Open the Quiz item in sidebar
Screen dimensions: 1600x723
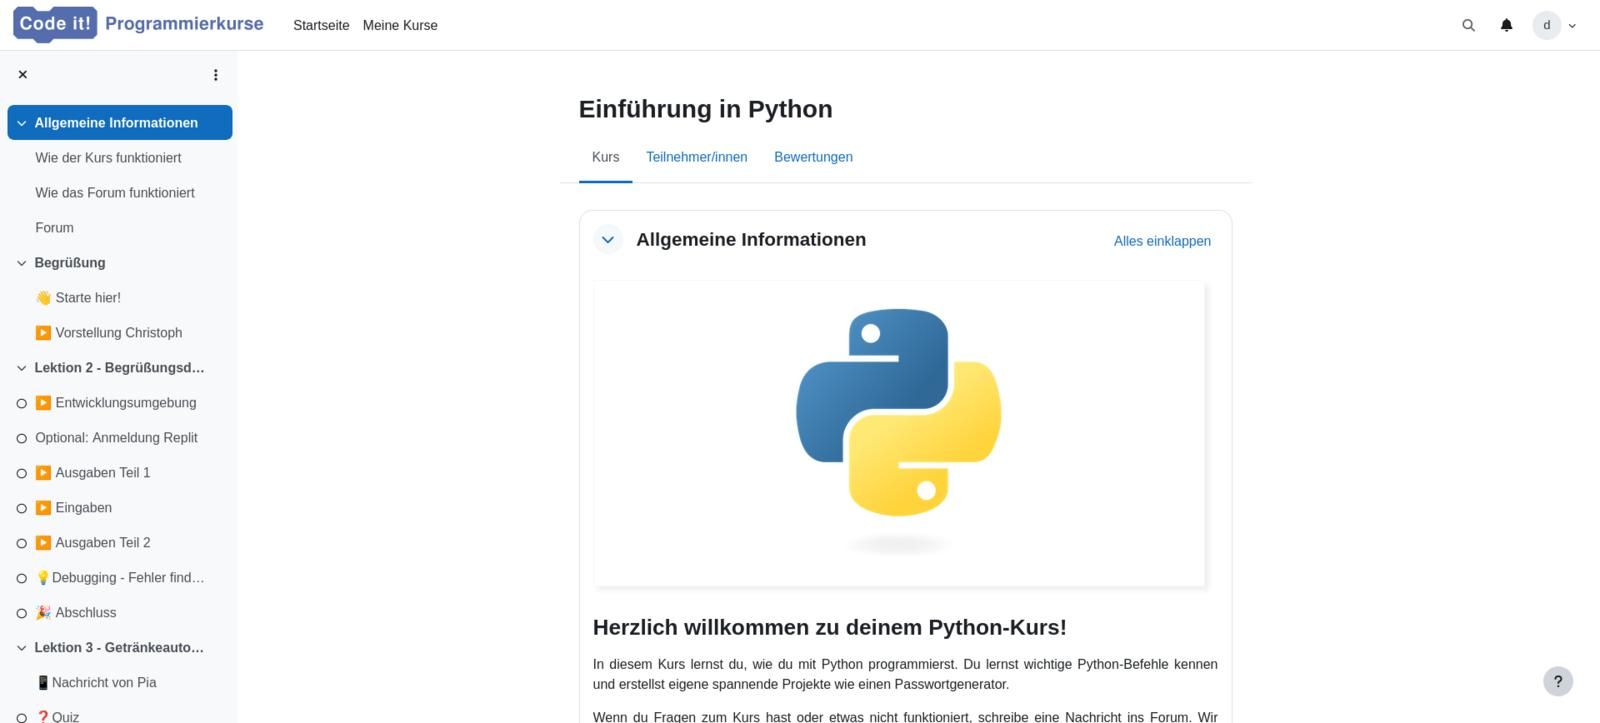pyautogui.click(x=57, y=716)
